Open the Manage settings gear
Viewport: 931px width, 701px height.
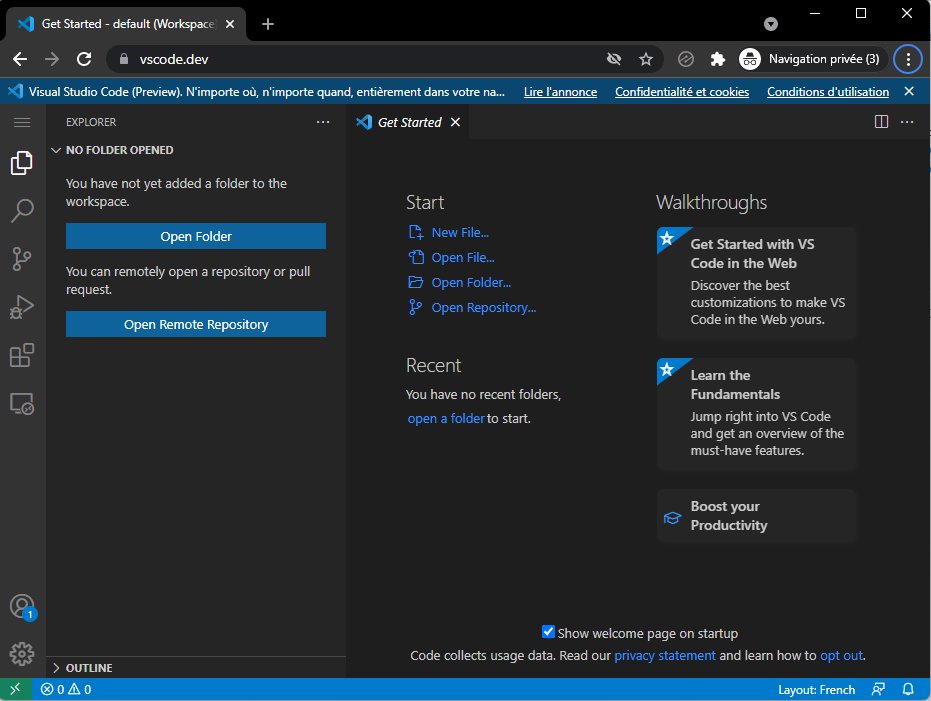coord(22,653)
